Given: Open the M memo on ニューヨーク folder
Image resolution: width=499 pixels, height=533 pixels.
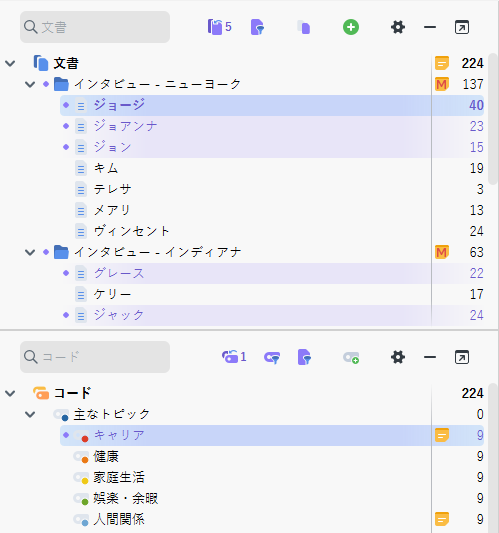Looking at the screenshot, I should coord(442,84).
